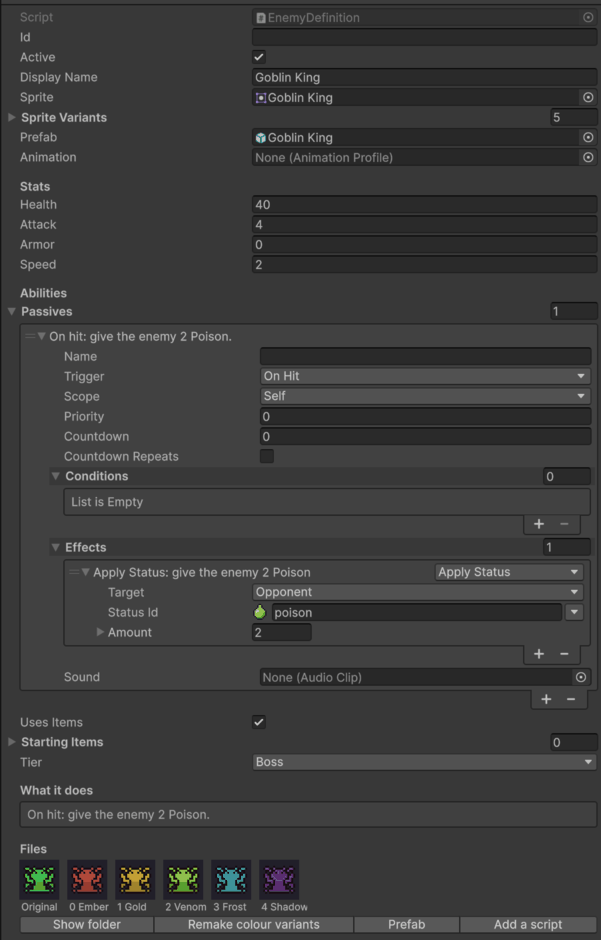The image size is (601, 940).
Task: Select the 1 Gold sprite thumbnail
Action: click(x=135, y=879)
